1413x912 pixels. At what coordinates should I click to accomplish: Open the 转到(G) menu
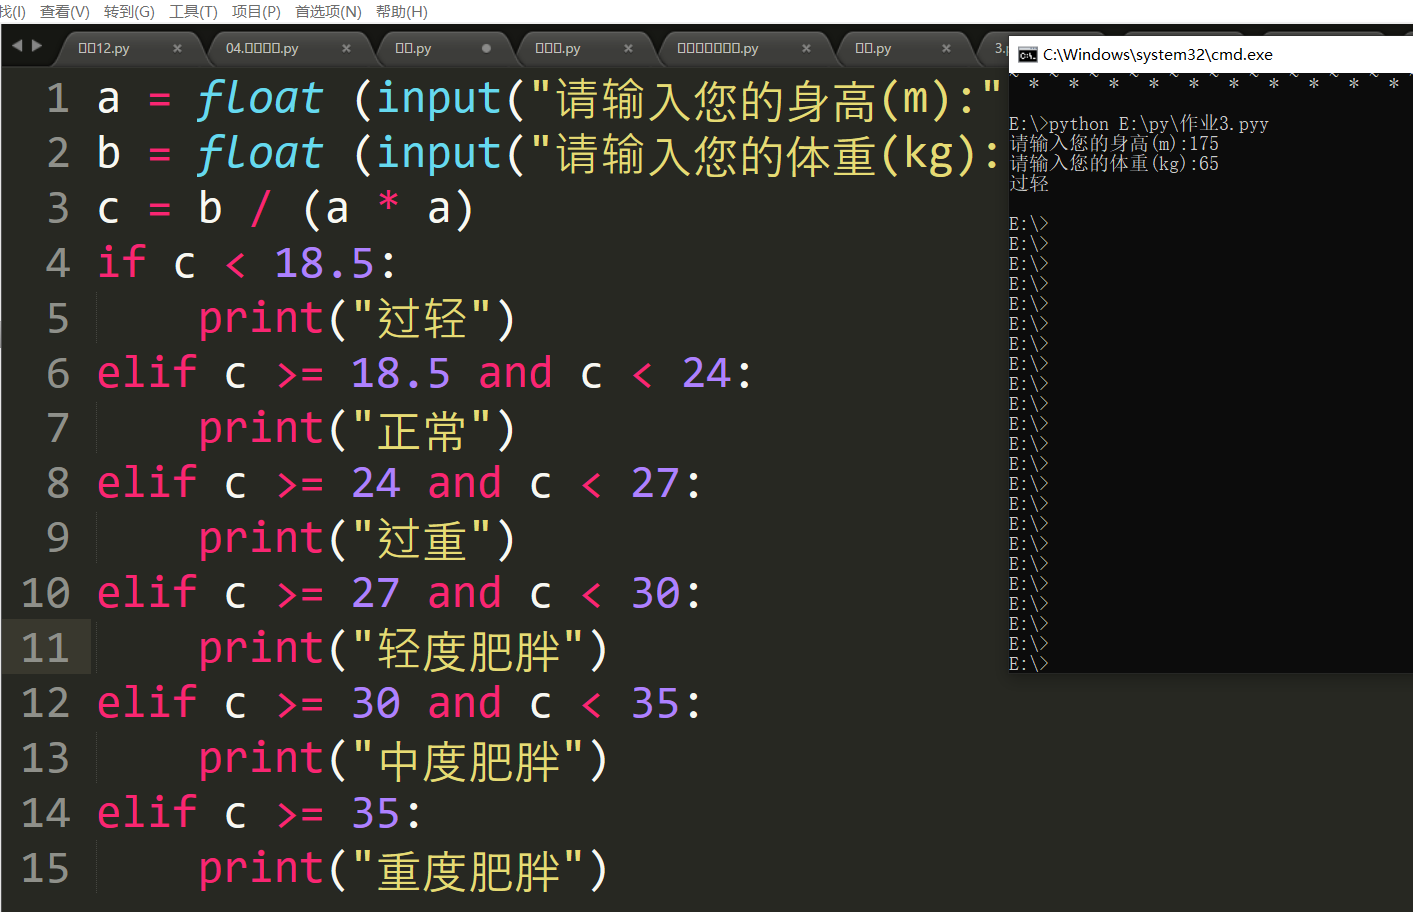tap(129, 11)
